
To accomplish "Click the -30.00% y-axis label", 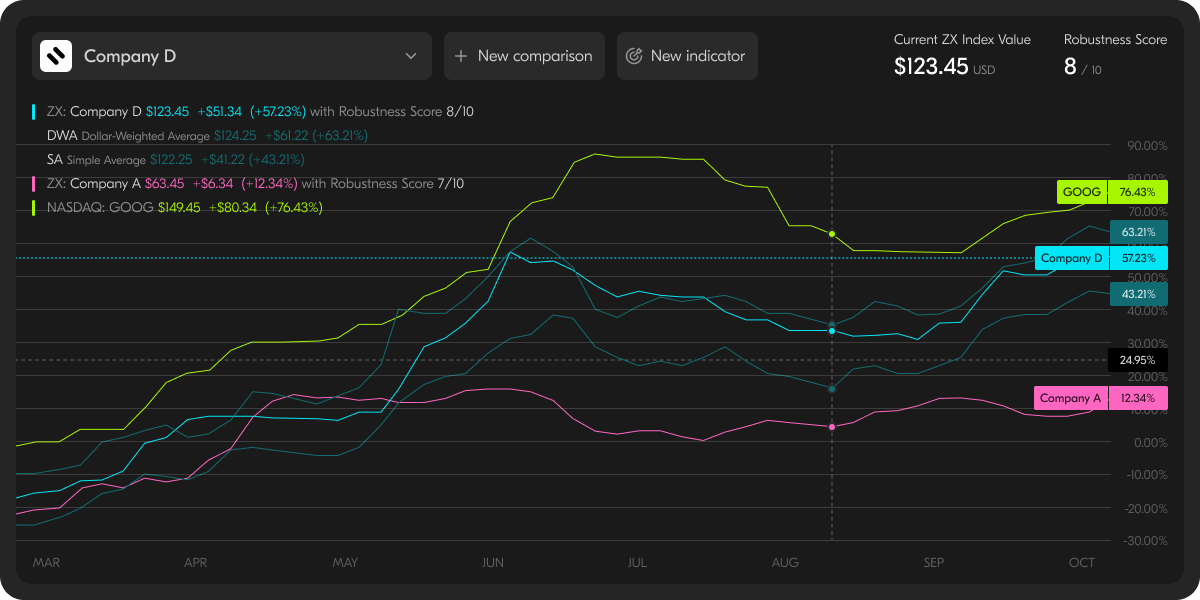I will (x=1145, y=541).
